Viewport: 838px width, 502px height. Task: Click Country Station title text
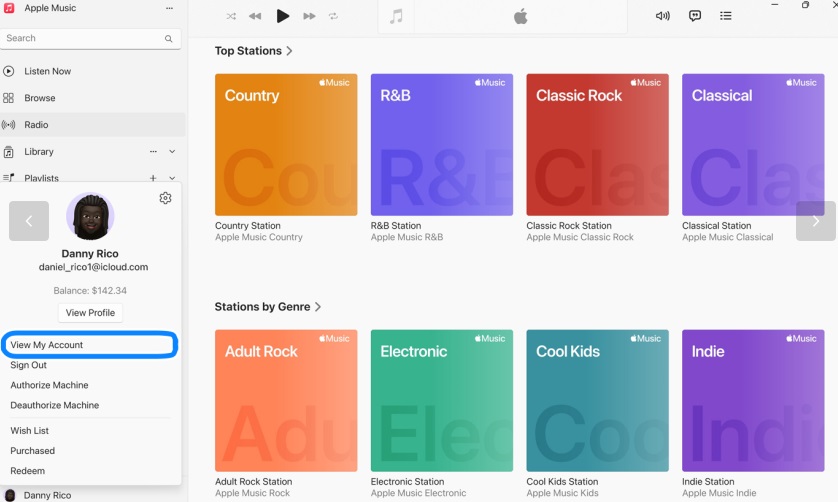[247, 226]
